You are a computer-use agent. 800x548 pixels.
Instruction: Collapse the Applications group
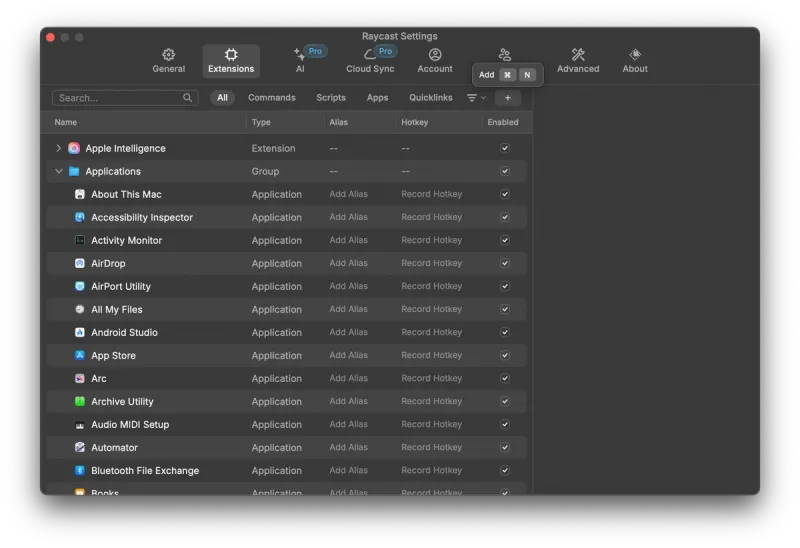tap(59, 171)
